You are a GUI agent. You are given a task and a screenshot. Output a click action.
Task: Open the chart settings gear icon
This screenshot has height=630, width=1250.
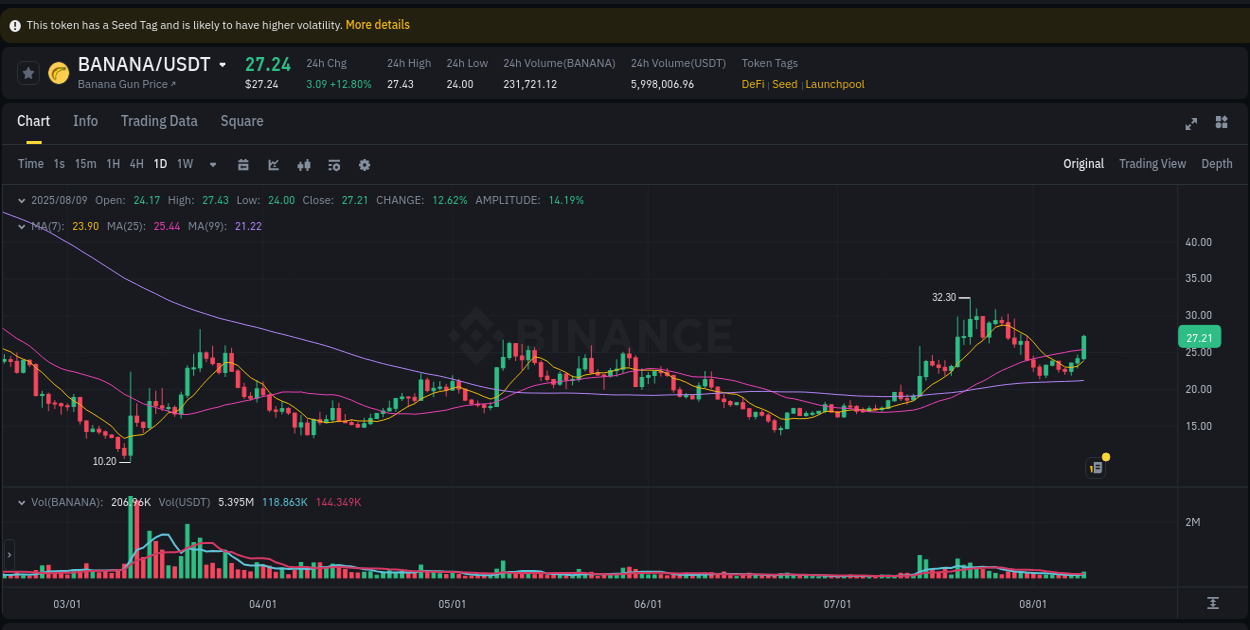(x=364, y=164)
